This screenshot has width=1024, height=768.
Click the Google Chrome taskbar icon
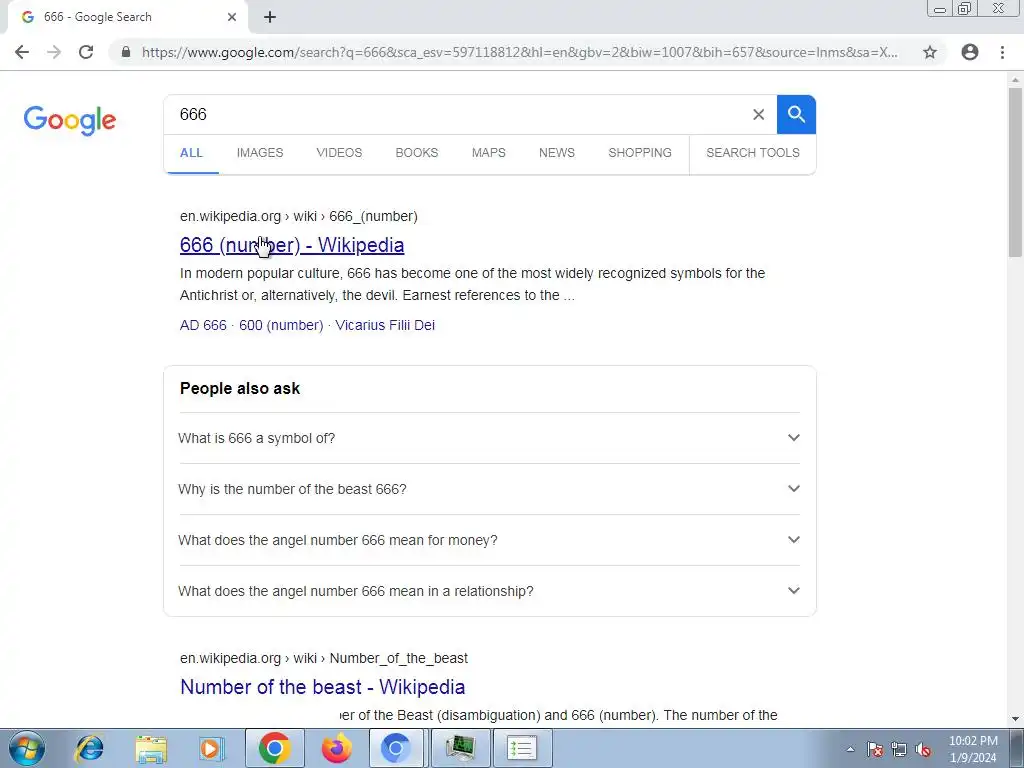[x=274, y=748]
